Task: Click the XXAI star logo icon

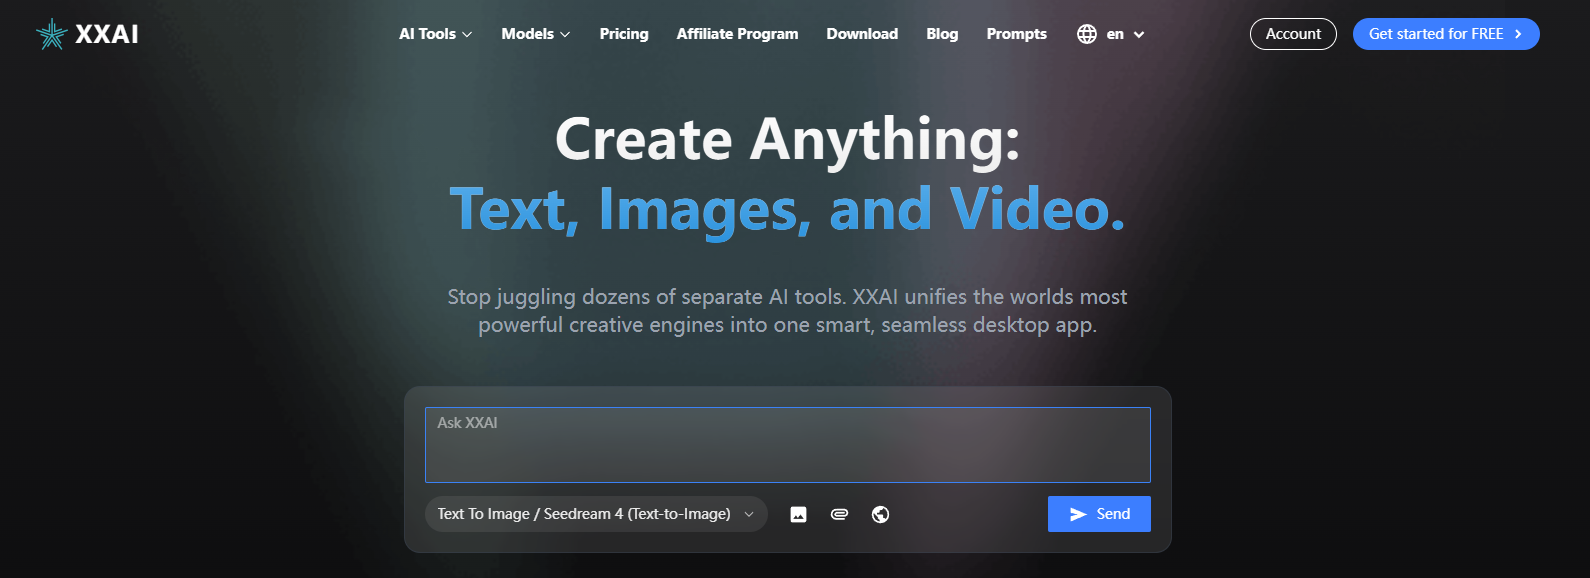Action: pyautogui.click(x=51, y=34)
